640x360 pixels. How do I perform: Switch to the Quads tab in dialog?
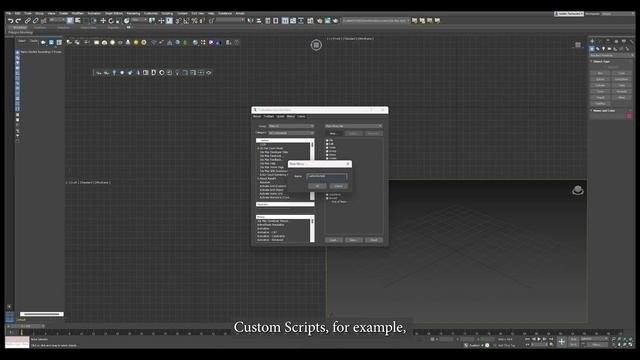280,117
